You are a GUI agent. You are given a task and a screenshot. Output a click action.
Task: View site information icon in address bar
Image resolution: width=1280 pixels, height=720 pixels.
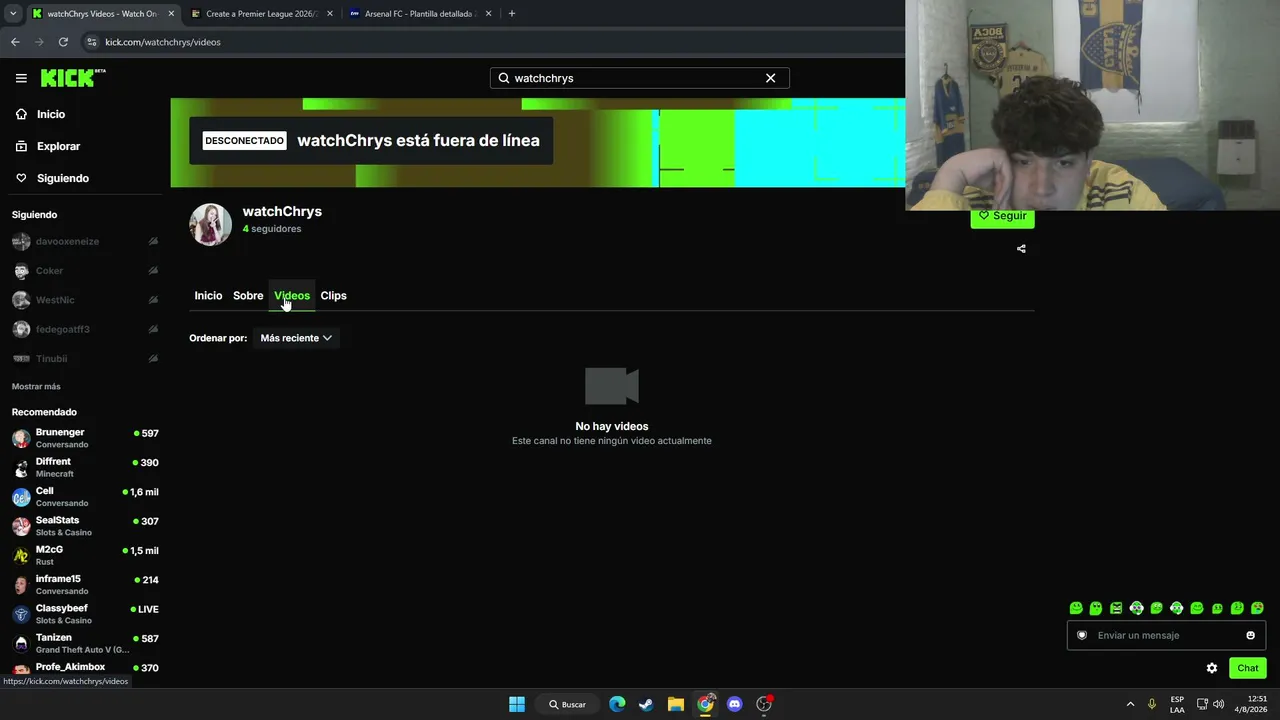[x=92, y=42]
